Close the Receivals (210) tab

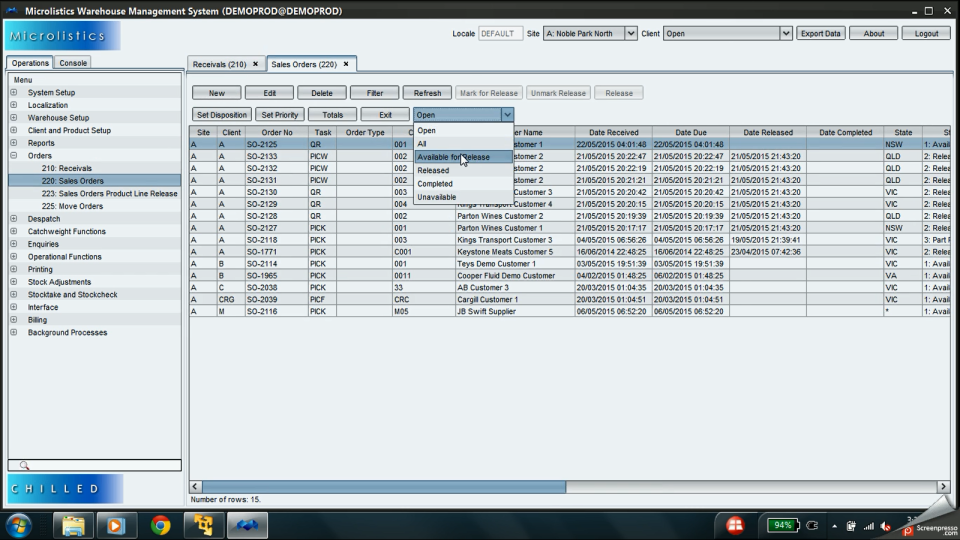tap(255, 64)
